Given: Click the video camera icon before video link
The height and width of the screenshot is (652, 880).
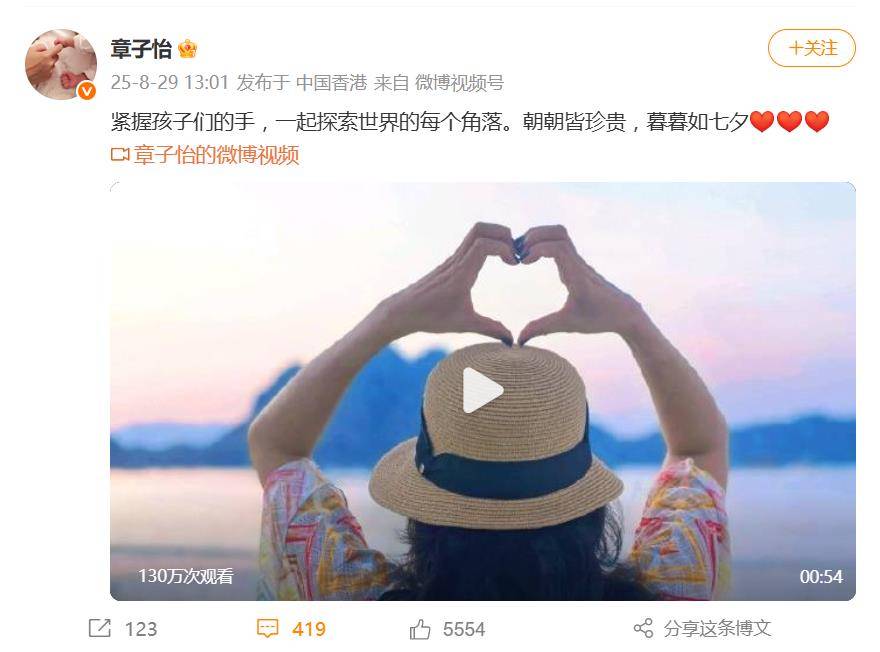Looking at the screenshot, I should tap(120, 154).
